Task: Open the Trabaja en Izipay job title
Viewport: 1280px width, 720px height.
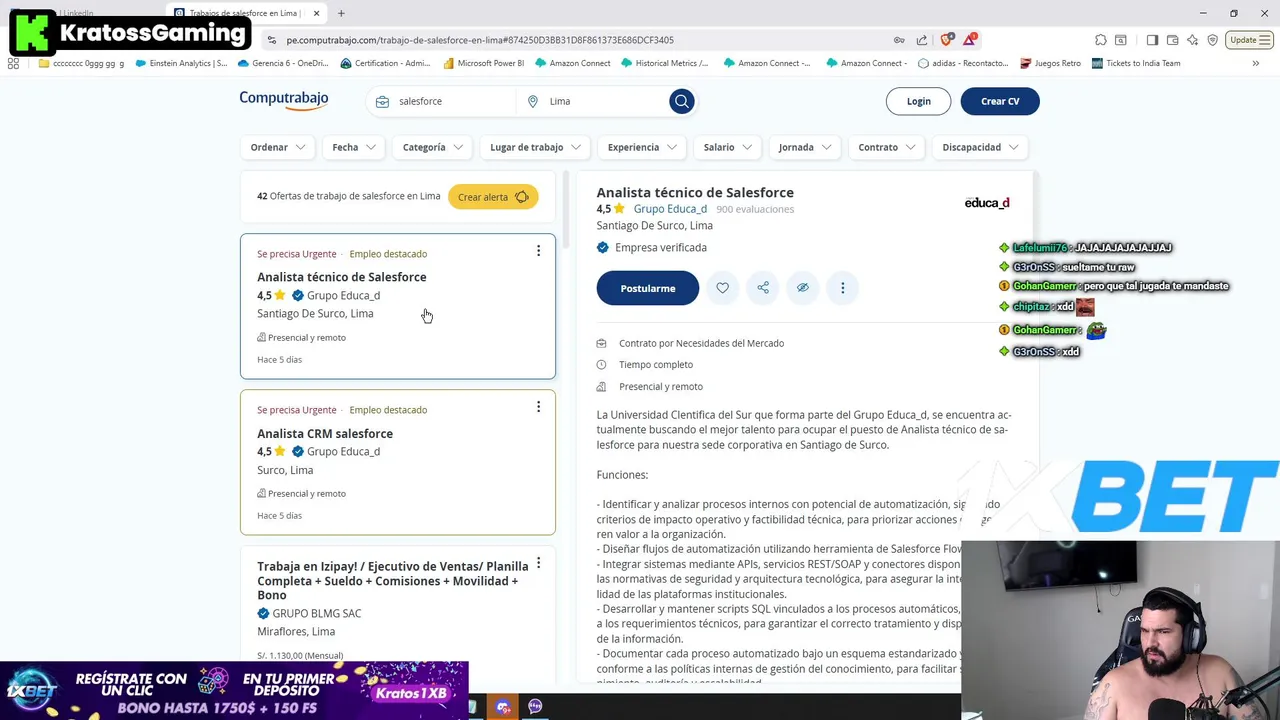Action: 393,580
